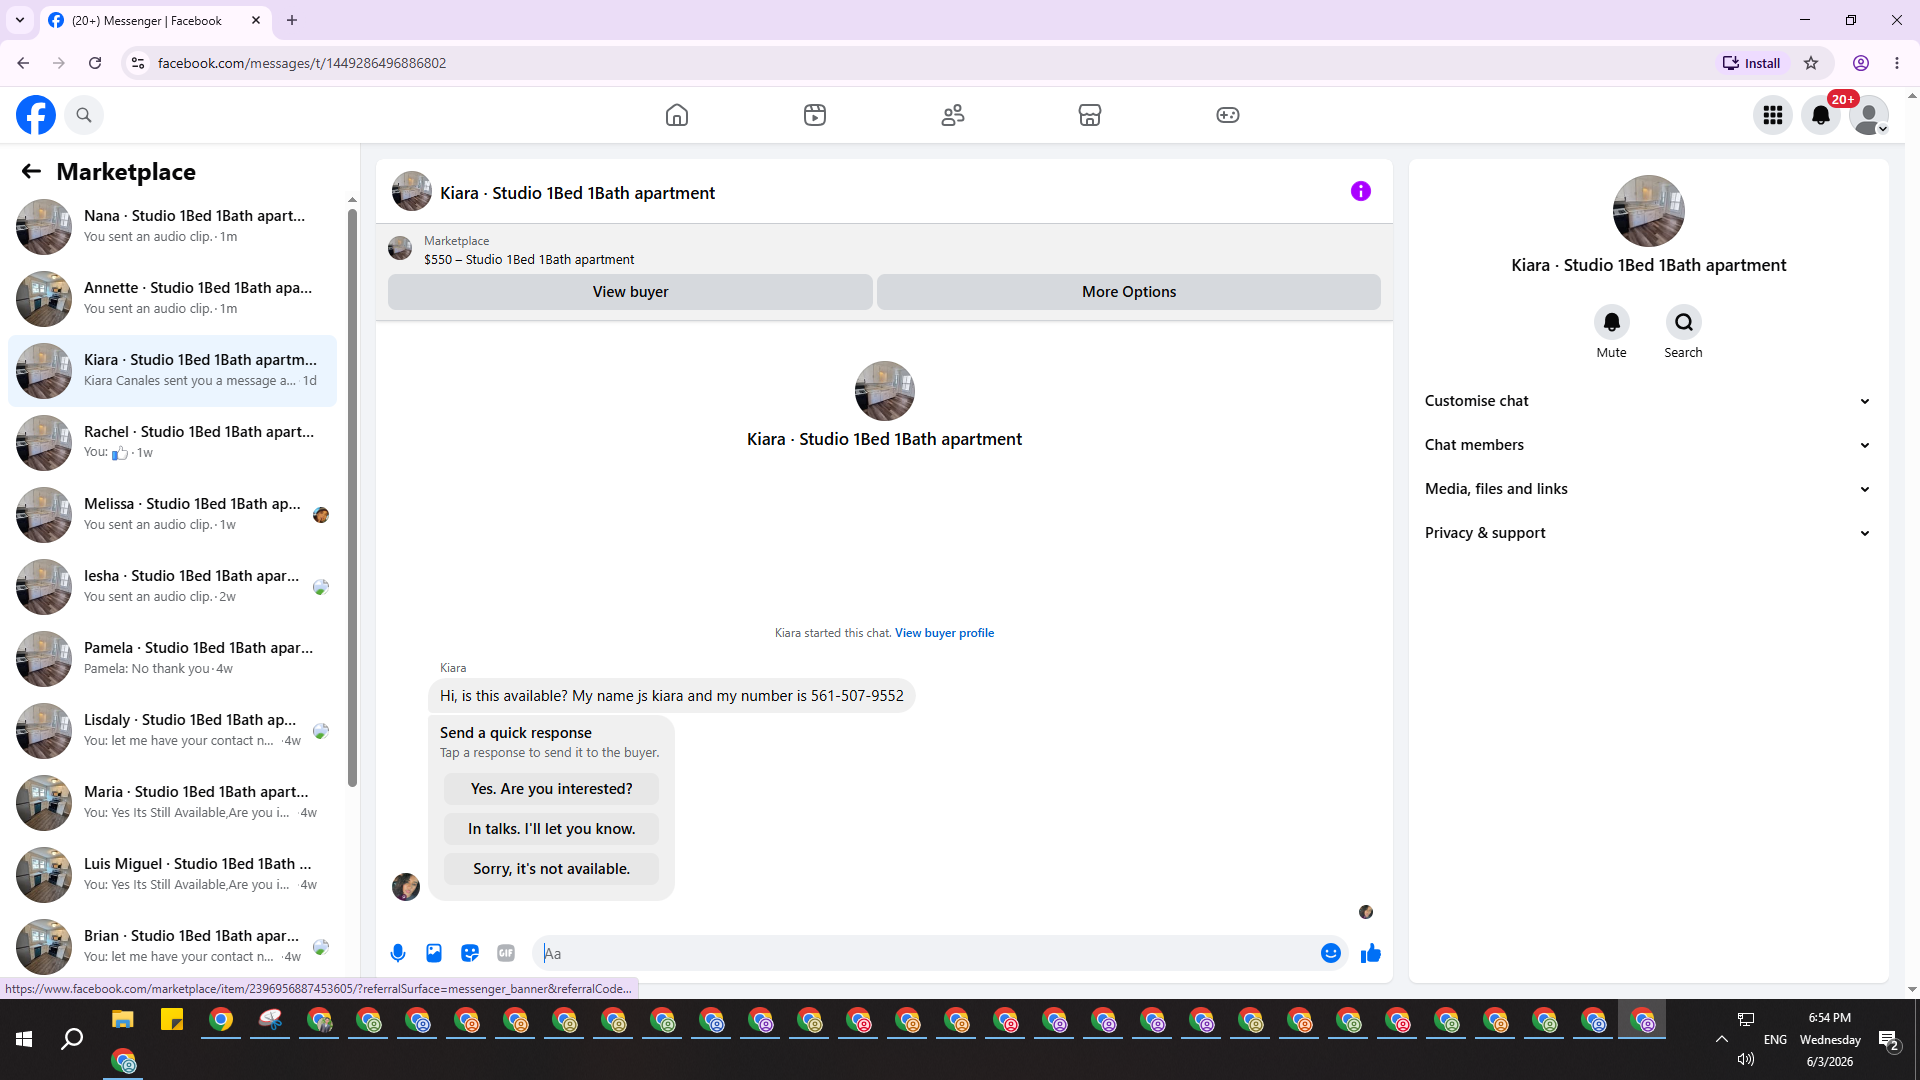The width and height of the screenshot is (1920, 1080).
Task: Open Chrome three-dot menu
Action: coord(1897,63)
